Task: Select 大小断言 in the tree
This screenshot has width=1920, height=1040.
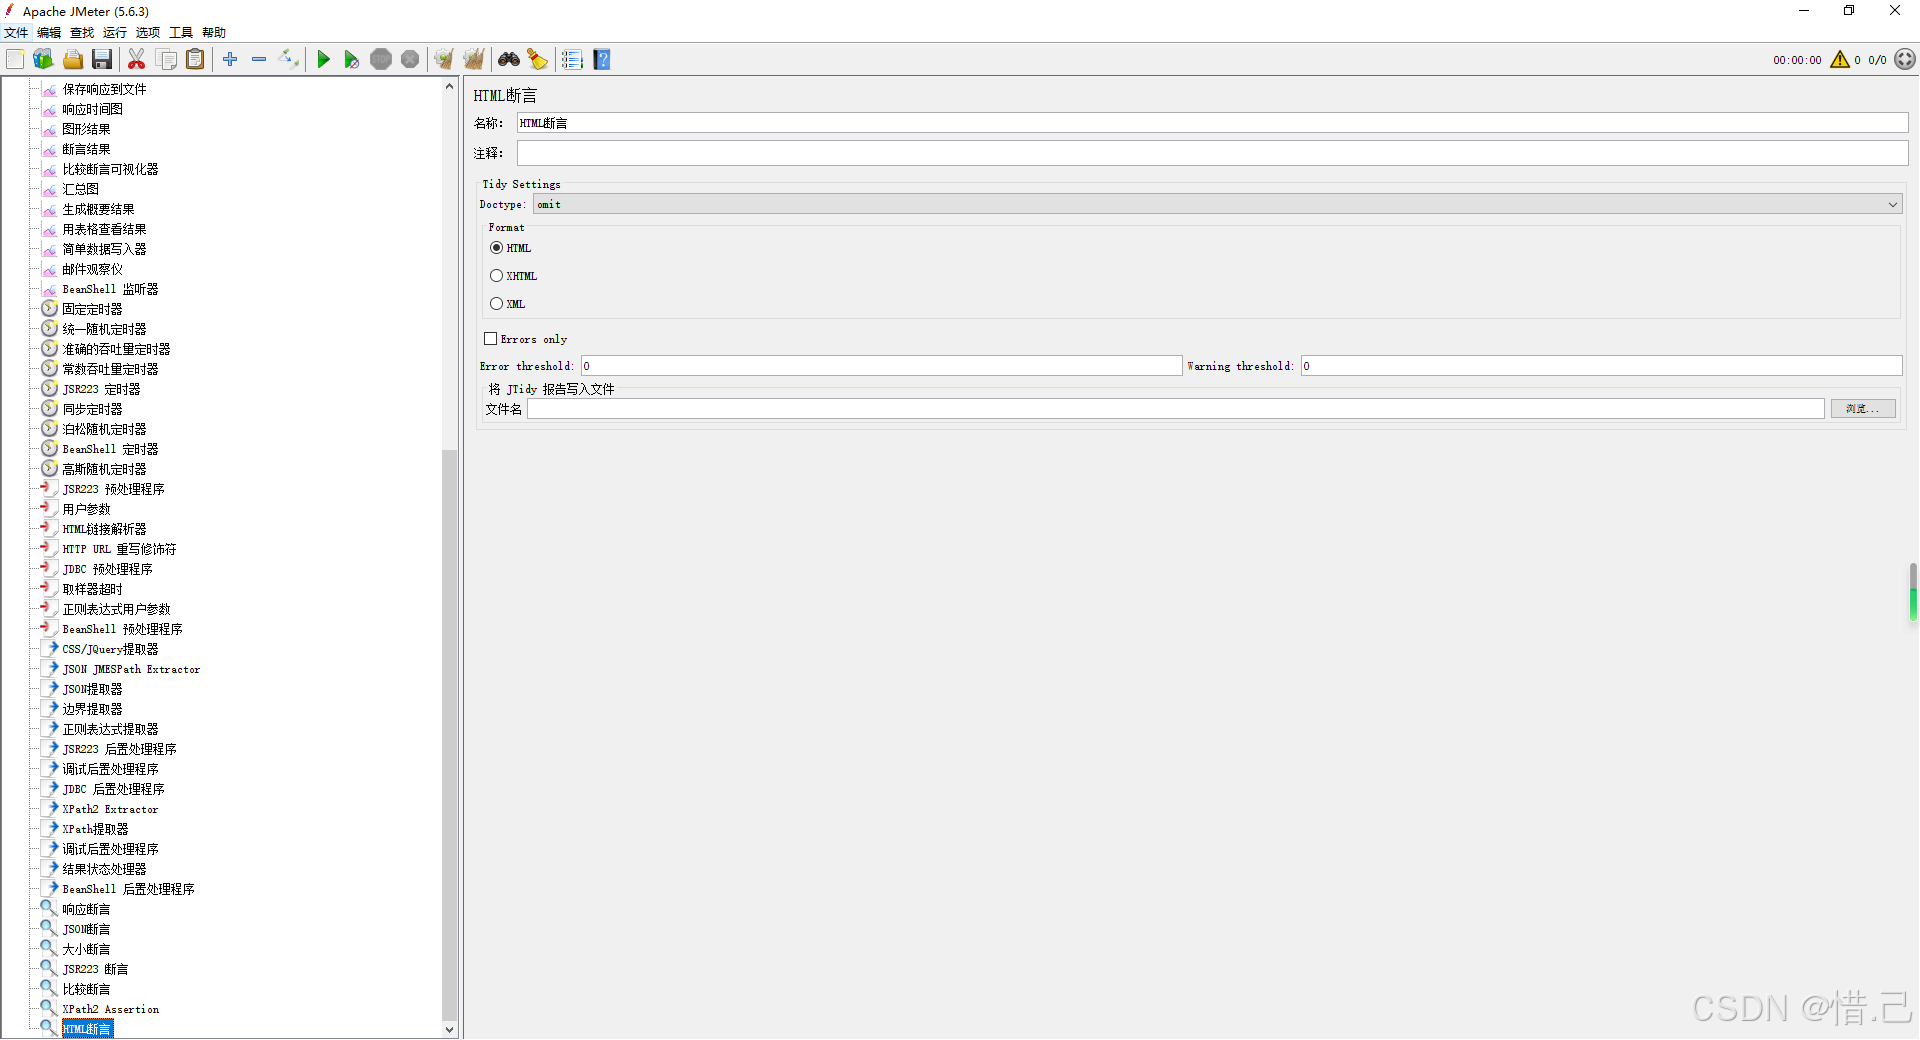Action: click(x=86, y=949)
